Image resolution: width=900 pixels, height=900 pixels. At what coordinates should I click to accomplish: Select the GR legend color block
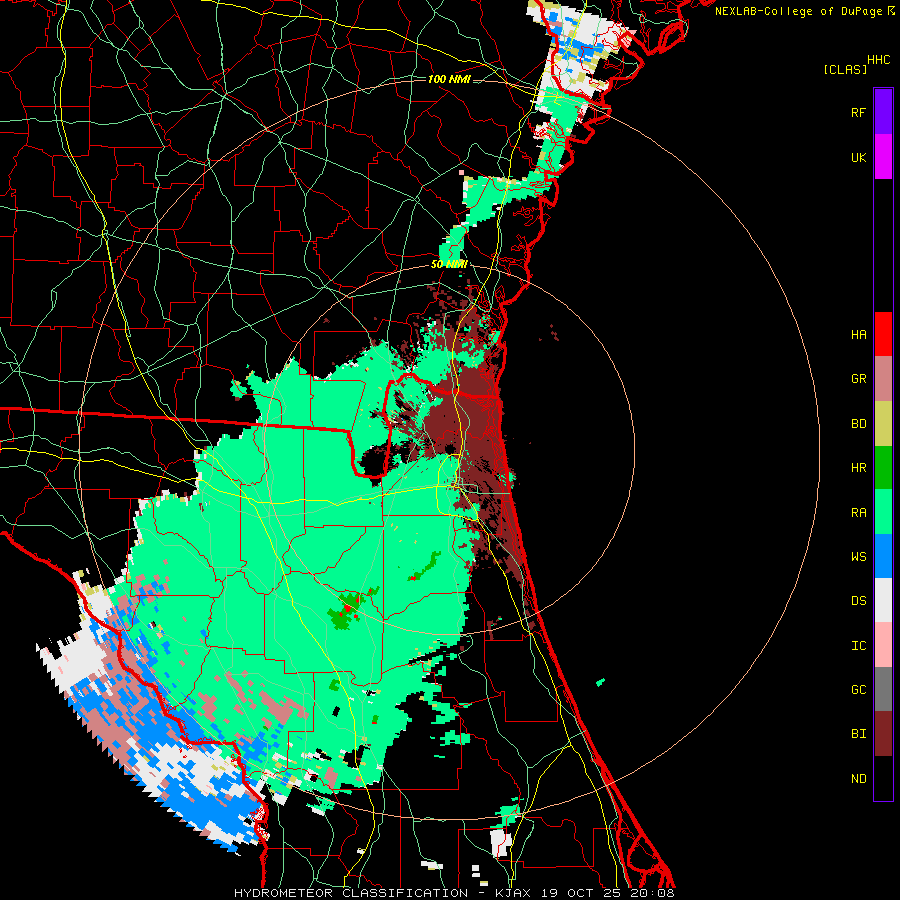[883, 379]
